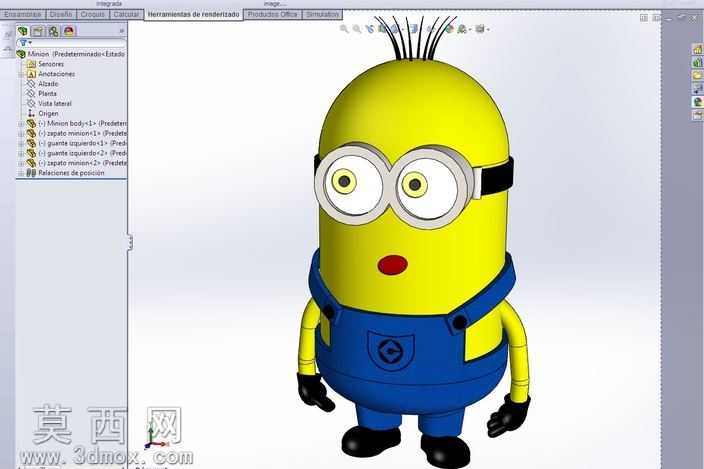This screenshot has height=469, width=704.
Task: Click the tree filter funnel icon
Action: coord(23,43)
